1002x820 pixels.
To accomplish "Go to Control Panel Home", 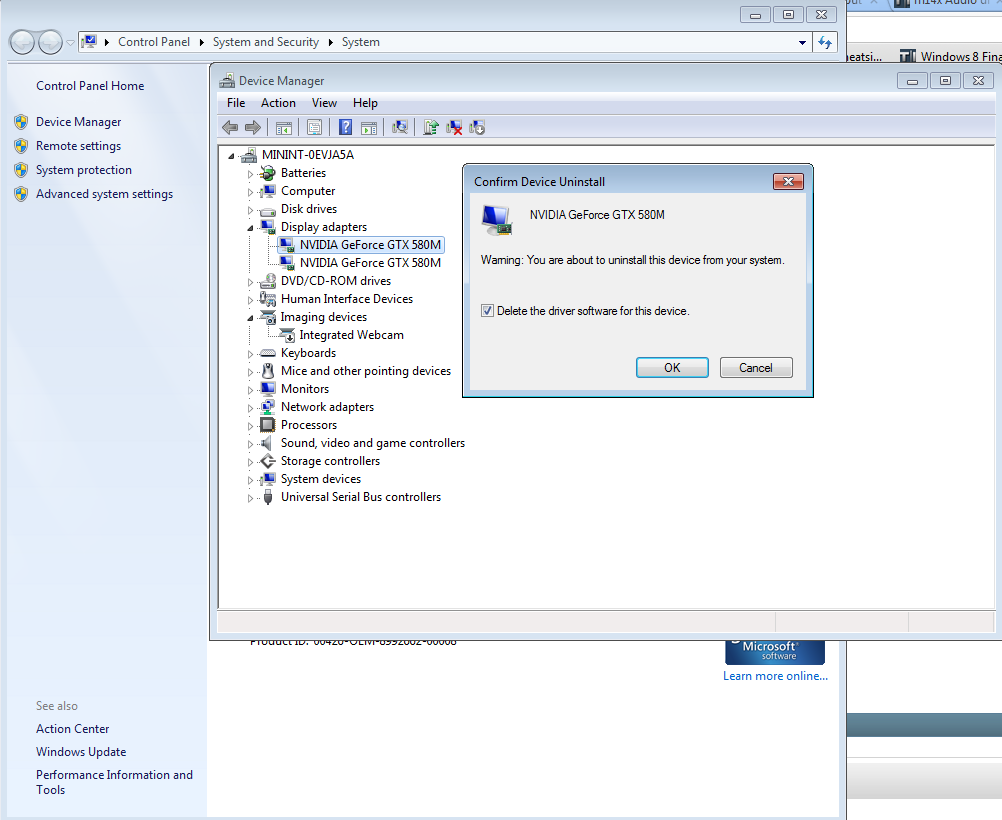I will coord(90,86).
